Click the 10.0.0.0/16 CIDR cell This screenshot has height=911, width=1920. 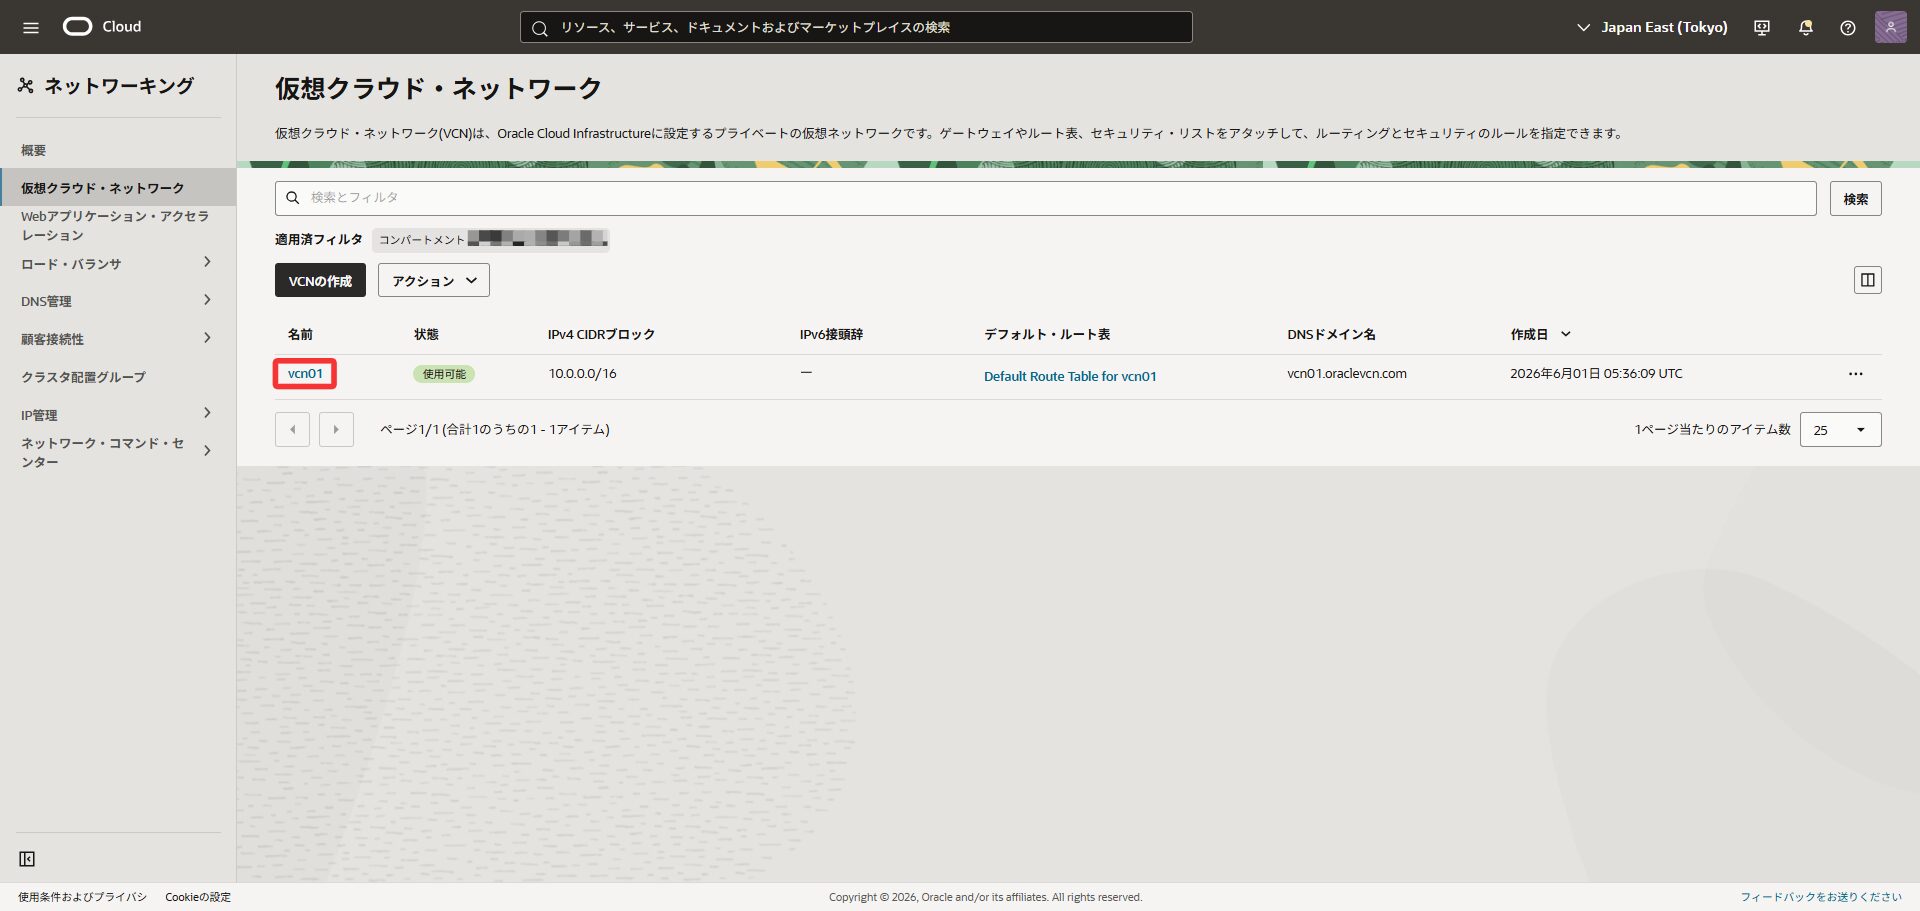(x=582, y=374)
